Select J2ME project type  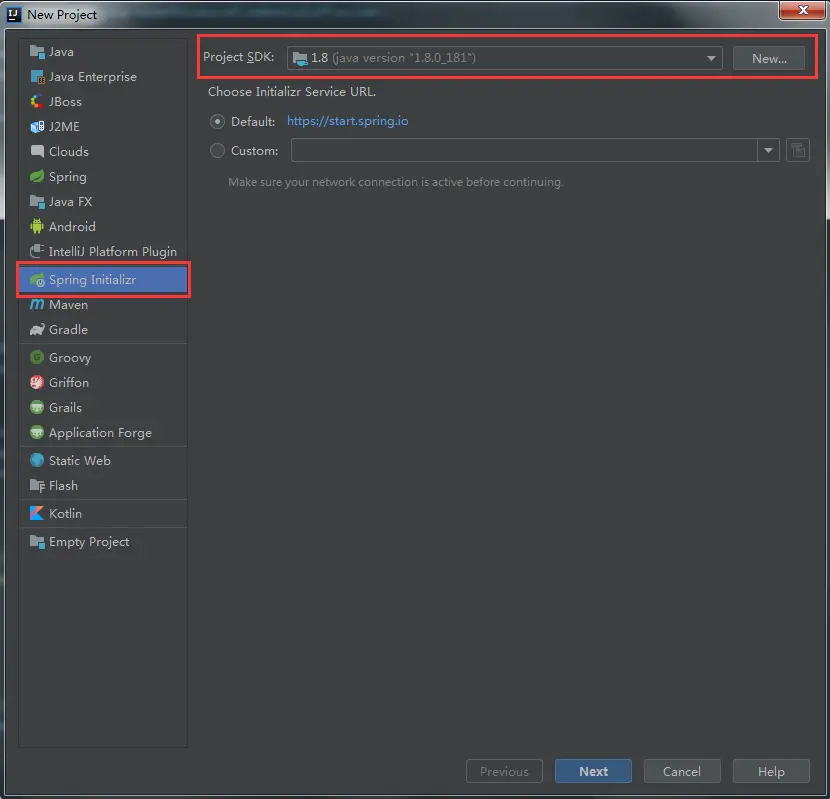tap(103, 127)
